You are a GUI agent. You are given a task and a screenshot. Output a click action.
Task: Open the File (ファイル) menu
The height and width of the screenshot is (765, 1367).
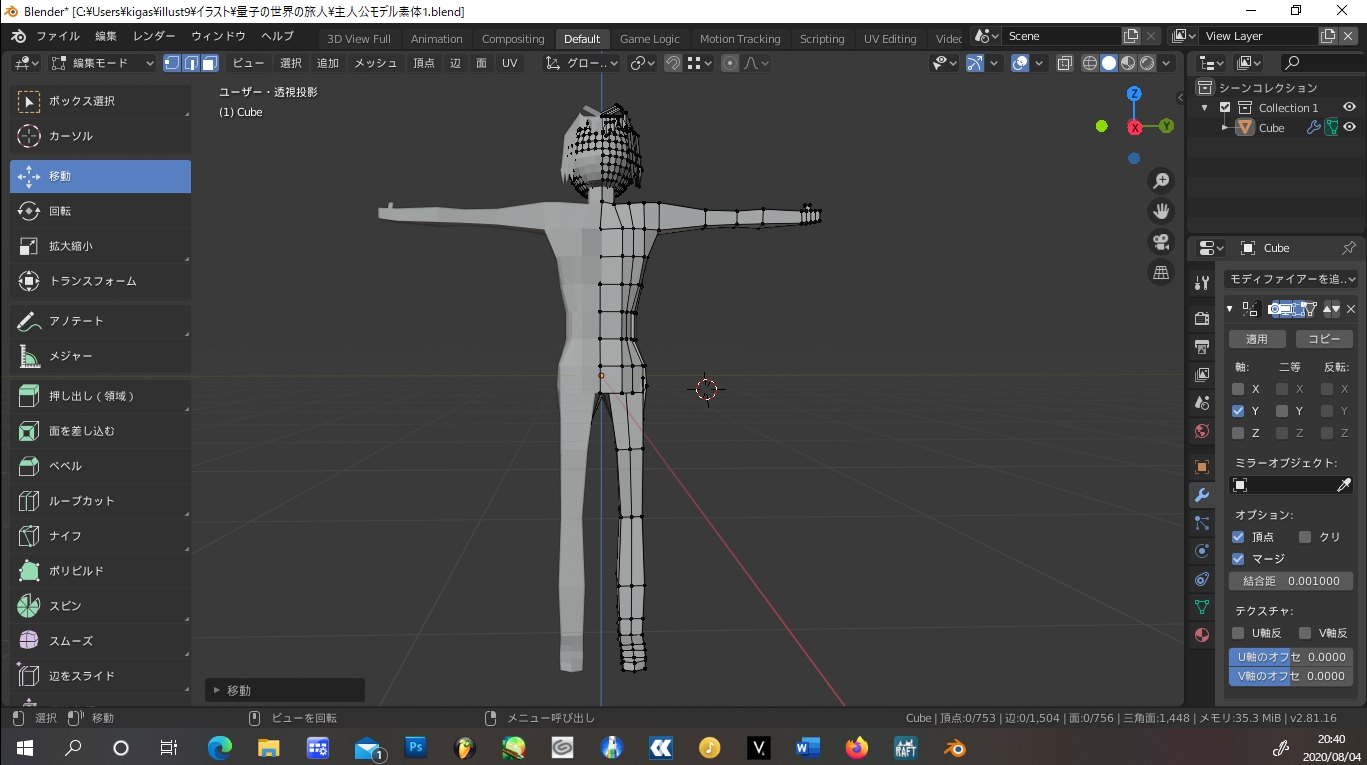(x=57, y=37)
